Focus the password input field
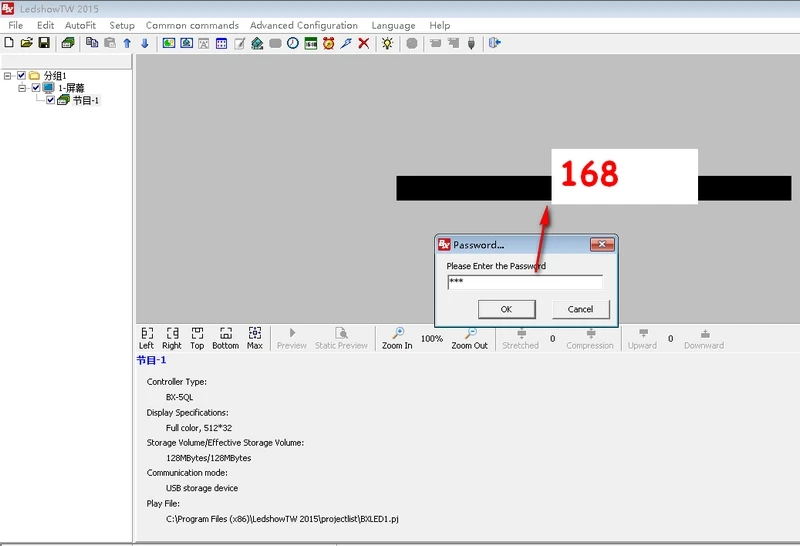 (525, 282)
